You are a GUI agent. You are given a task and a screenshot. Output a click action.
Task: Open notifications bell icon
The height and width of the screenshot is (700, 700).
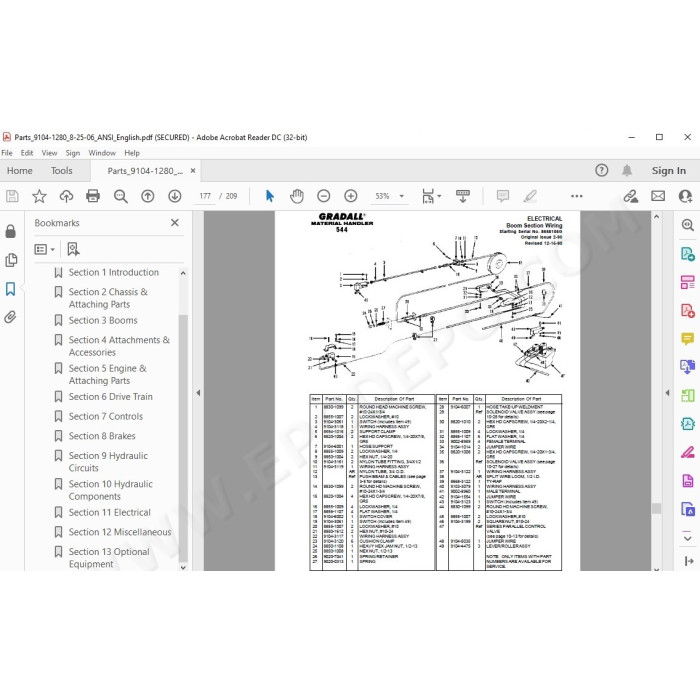coord(627,170)
